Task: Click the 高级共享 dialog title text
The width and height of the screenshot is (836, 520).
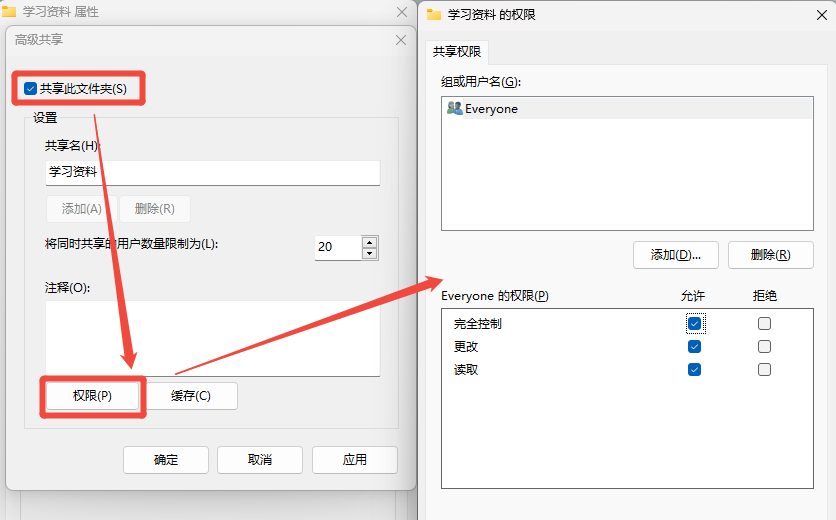Action: click(39, 39)
